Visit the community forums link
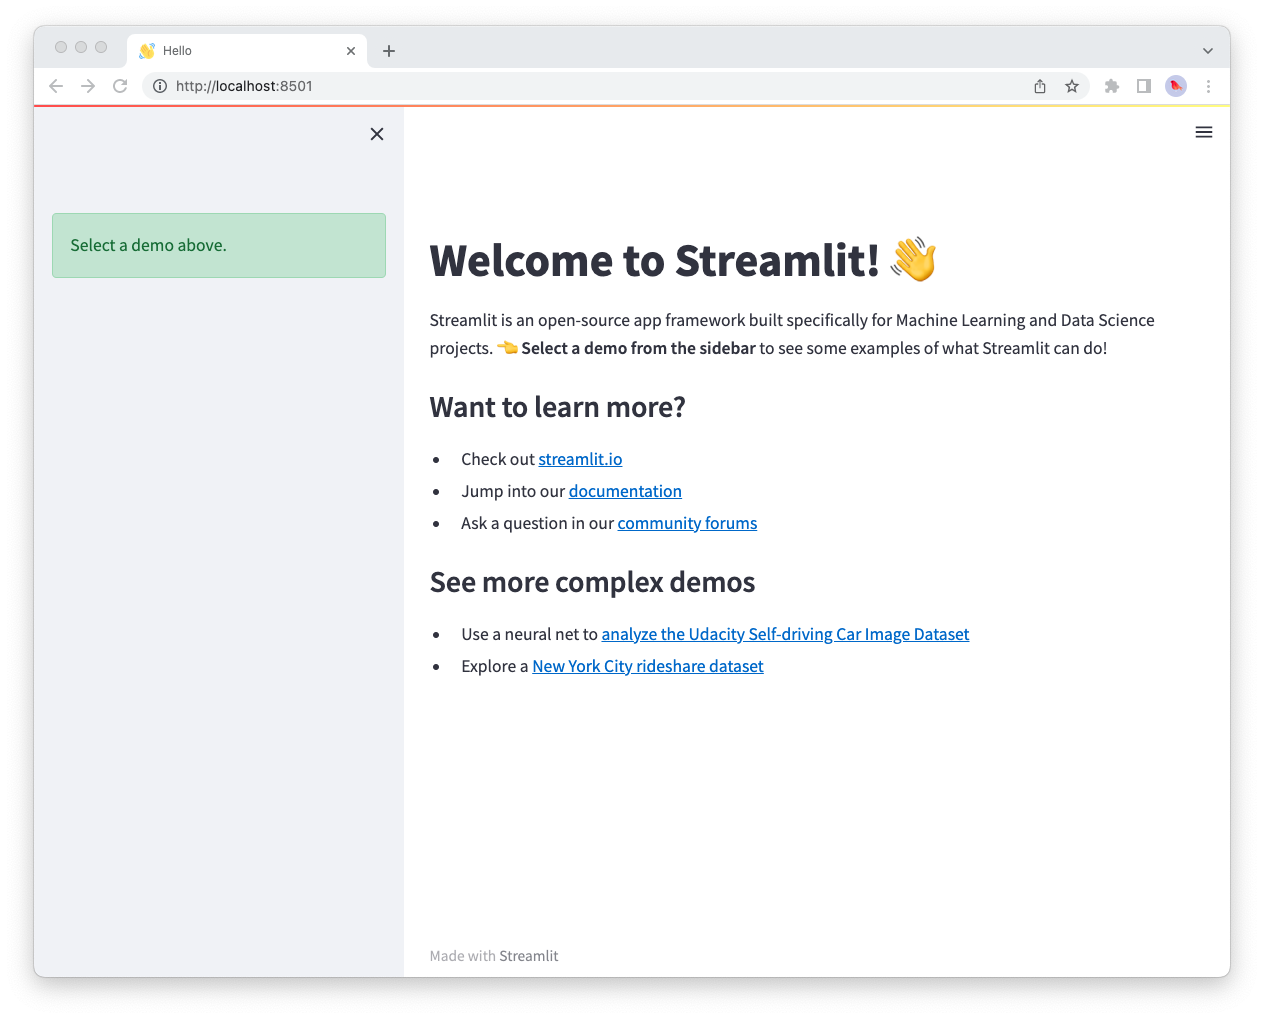The width and height of the screenshot is (1264, 1019). 687,523
